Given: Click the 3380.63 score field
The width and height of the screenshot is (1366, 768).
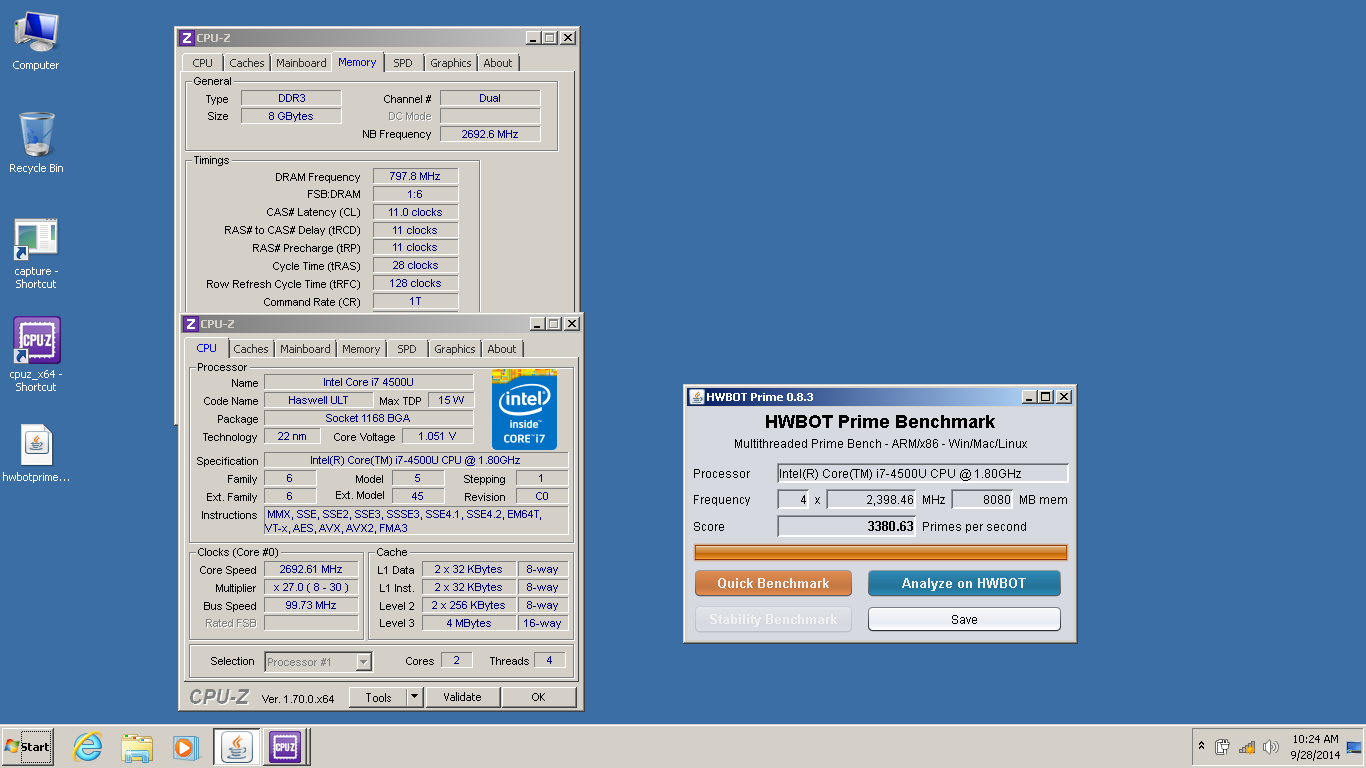Looking at the screenshot, I should (847, 526).
